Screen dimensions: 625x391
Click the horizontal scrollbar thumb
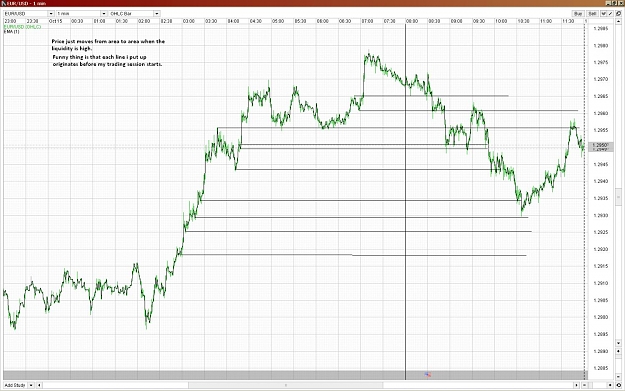[x=285, y=385]
